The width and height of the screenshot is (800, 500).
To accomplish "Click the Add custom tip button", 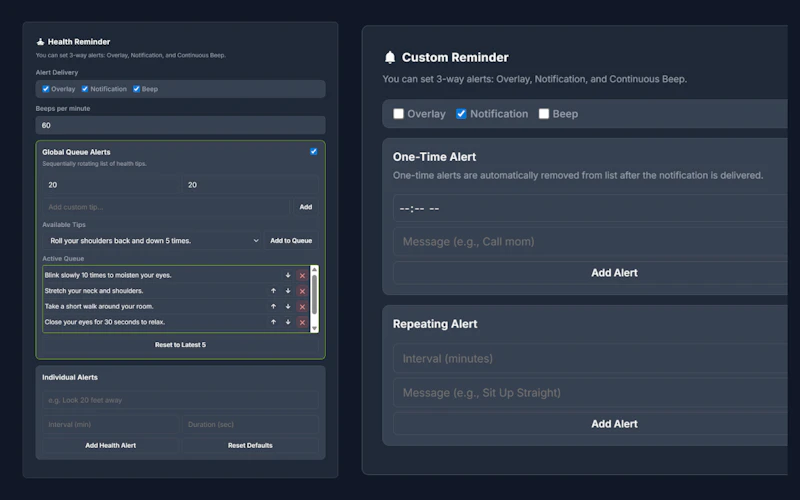I will (x=306, y=207).
